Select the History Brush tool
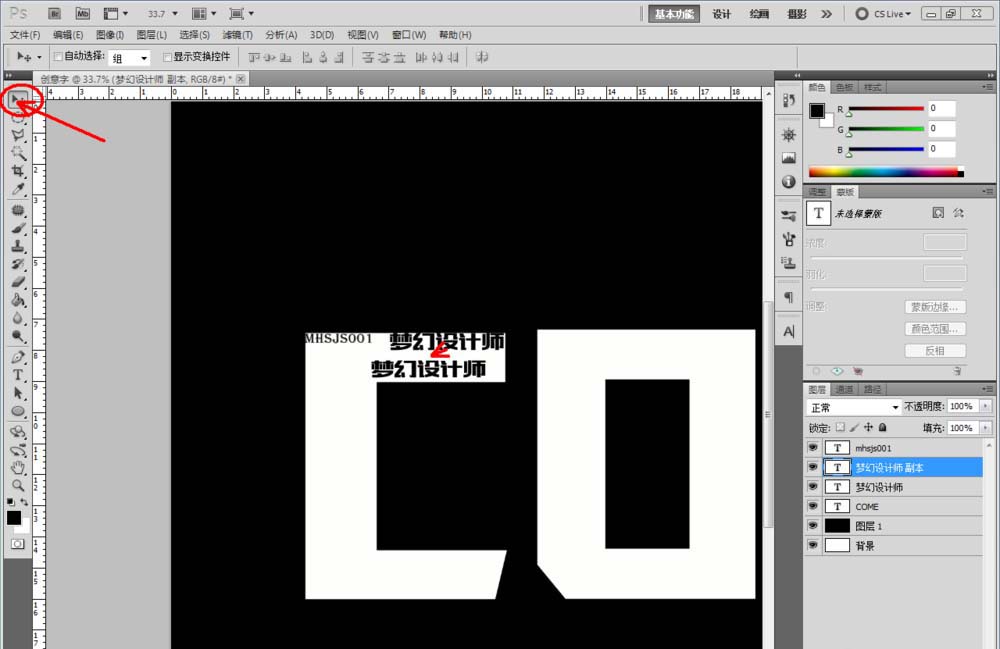Image resolution: width=1000 pixels, height=649 pixels. pyautogui.click(x=18, y=264)
